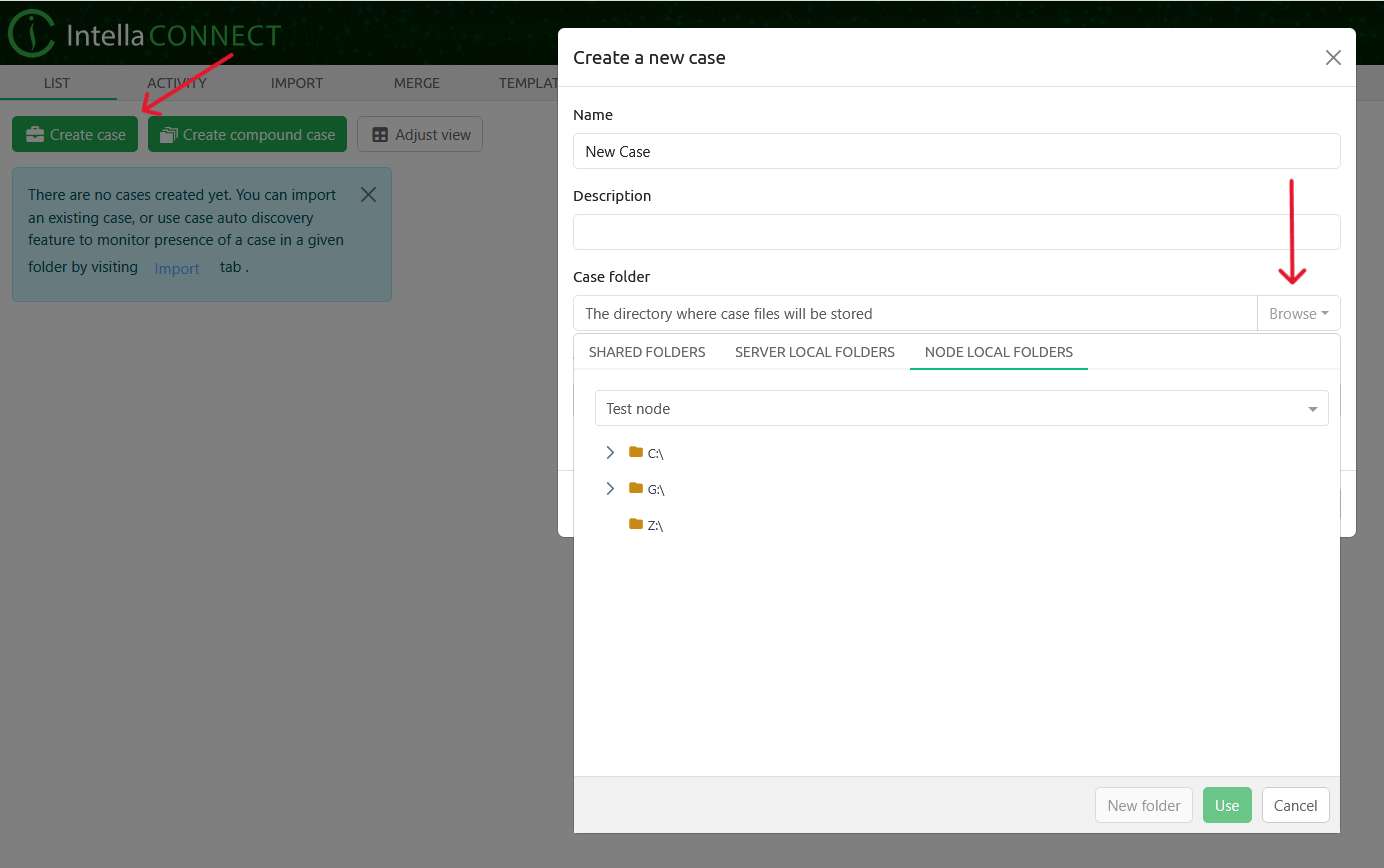This screenshot has height=868, width=1384.
Task: Click into the case Name field
Action: (956, 152)
